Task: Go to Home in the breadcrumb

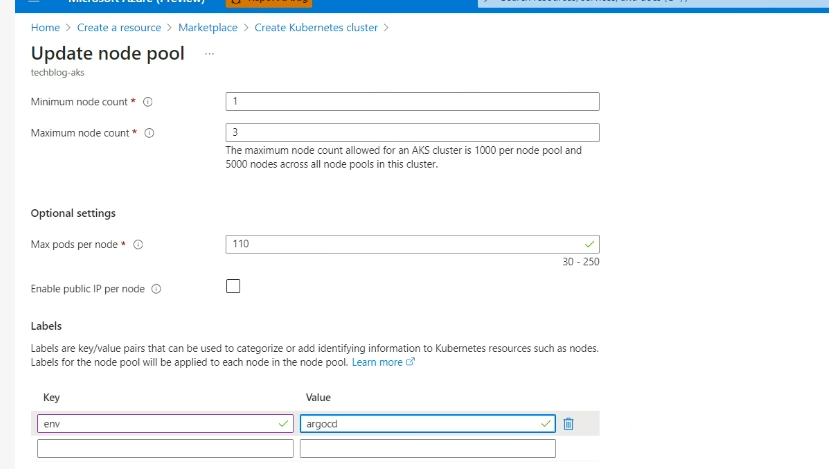Action: pos(45,28)
